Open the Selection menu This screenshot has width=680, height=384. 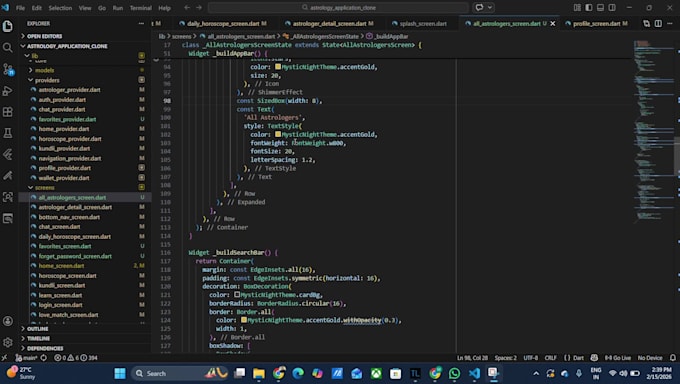coord(60,8)
